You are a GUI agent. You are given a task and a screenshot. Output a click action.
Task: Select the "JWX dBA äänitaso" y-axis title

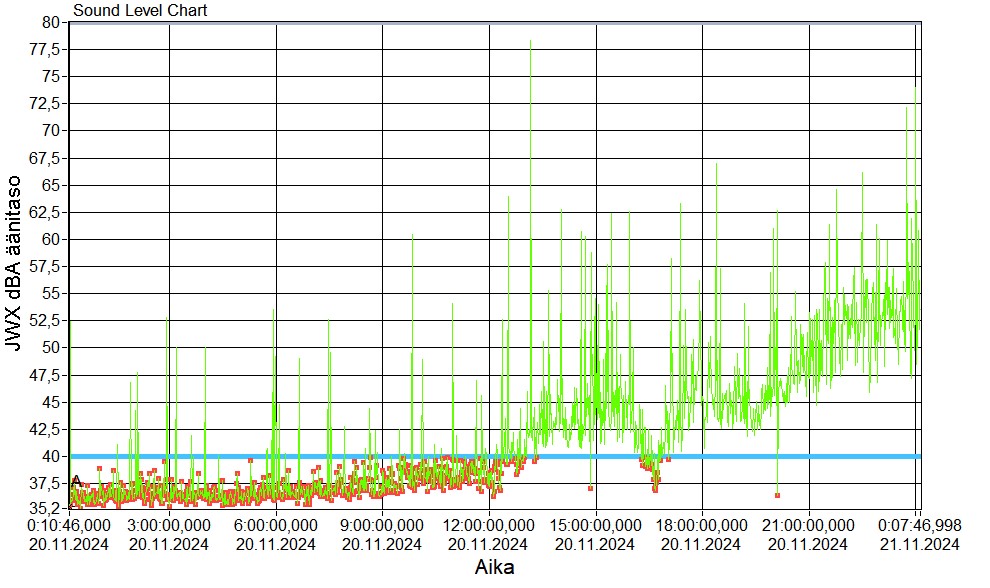13,263
